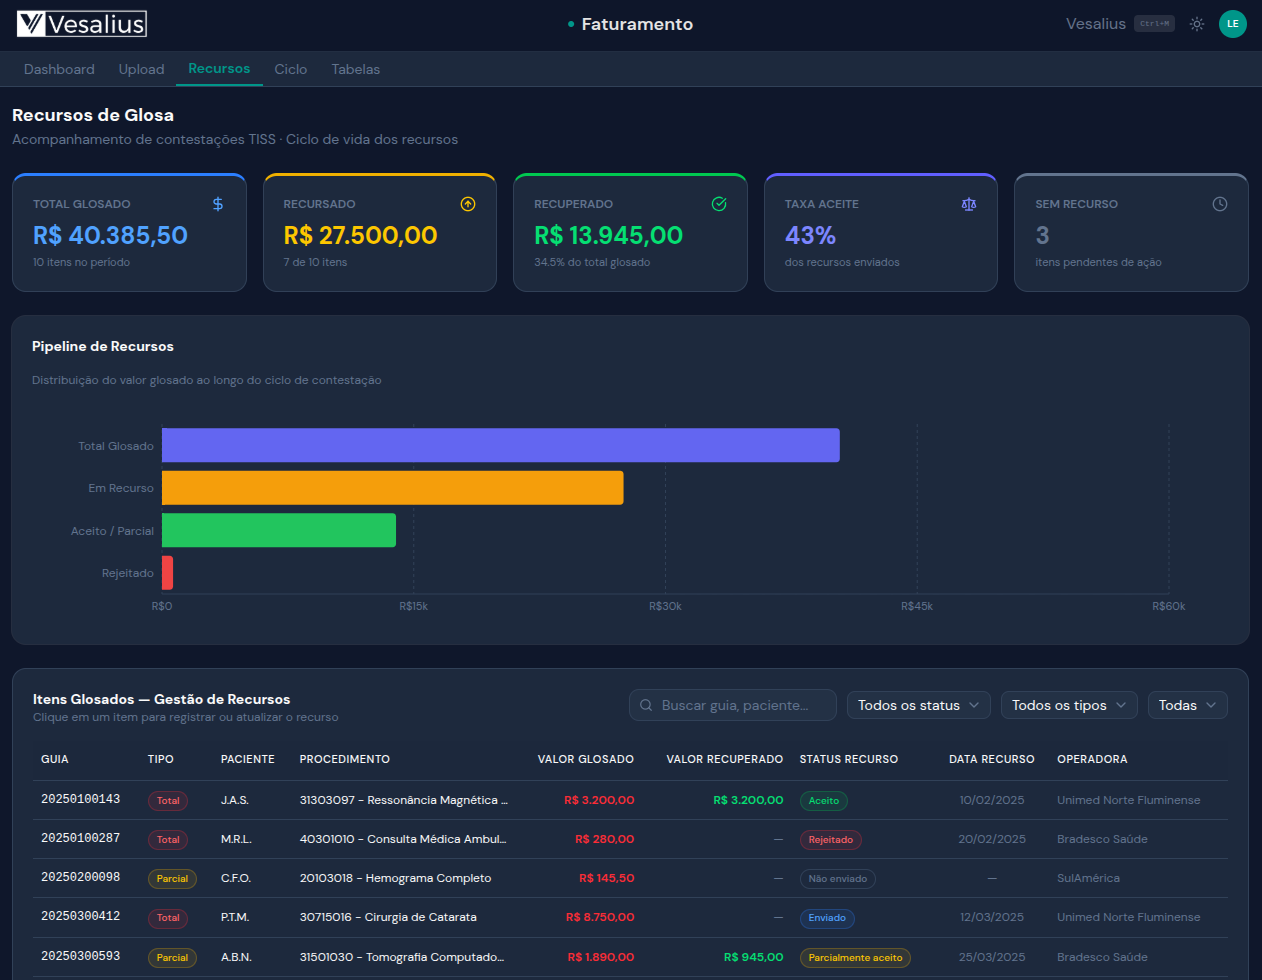Image resolution: width=1262 pixels, height=980 pixels.
Task: Expand the 'Todos os tipos' dropdown
Action: coord(1068,705)
